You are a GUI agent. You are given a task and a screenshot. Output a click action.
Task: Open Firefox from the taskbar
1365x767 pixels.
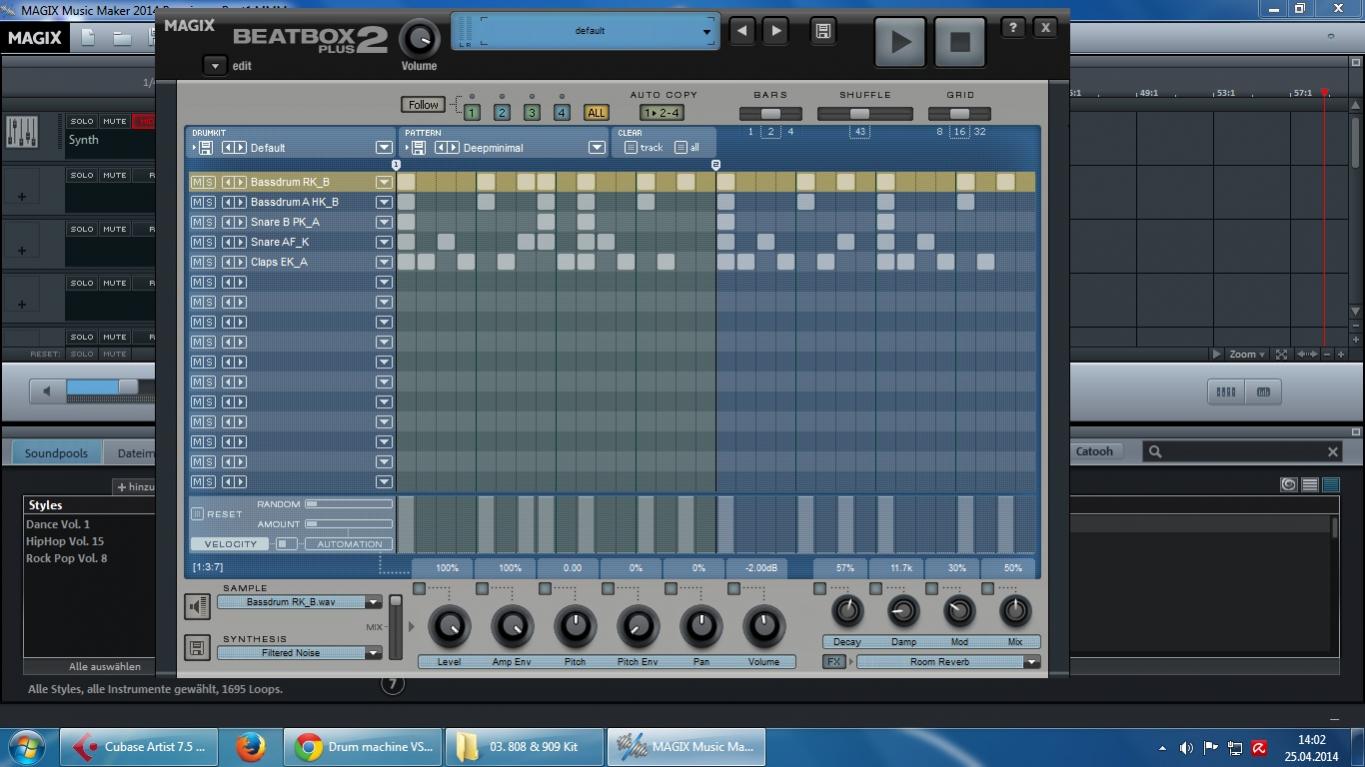pos(250,747)
